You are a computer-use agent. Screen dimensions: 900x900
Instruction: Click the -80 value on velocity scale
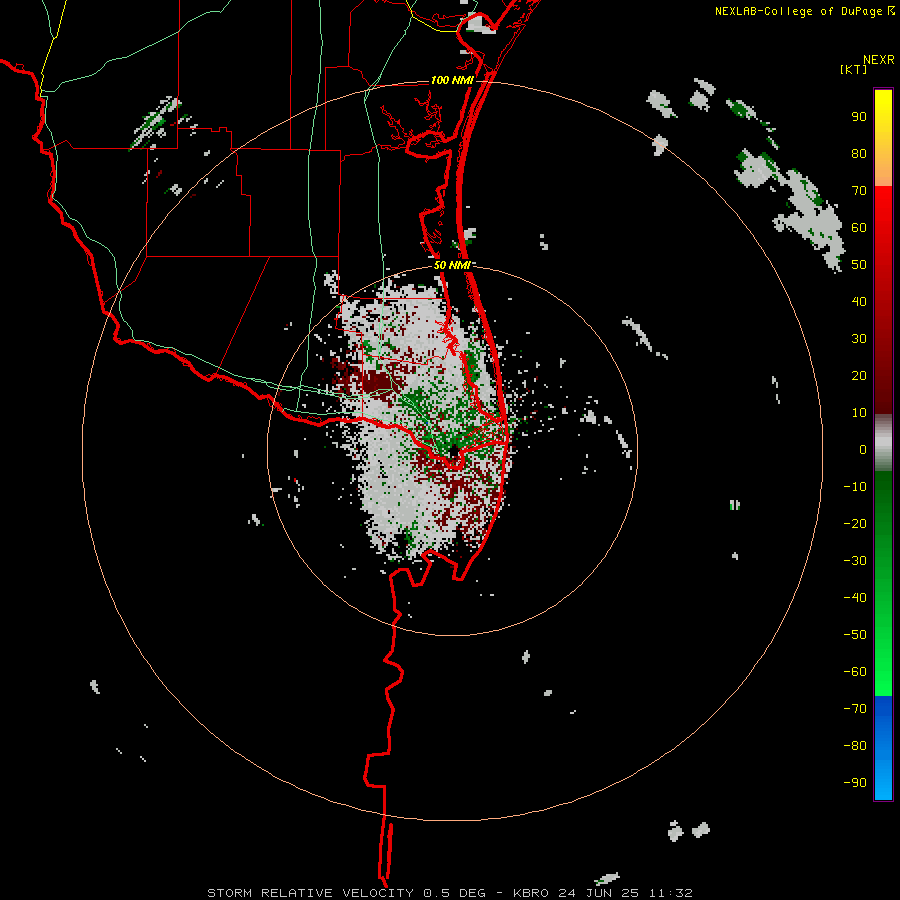click(855, 746)
